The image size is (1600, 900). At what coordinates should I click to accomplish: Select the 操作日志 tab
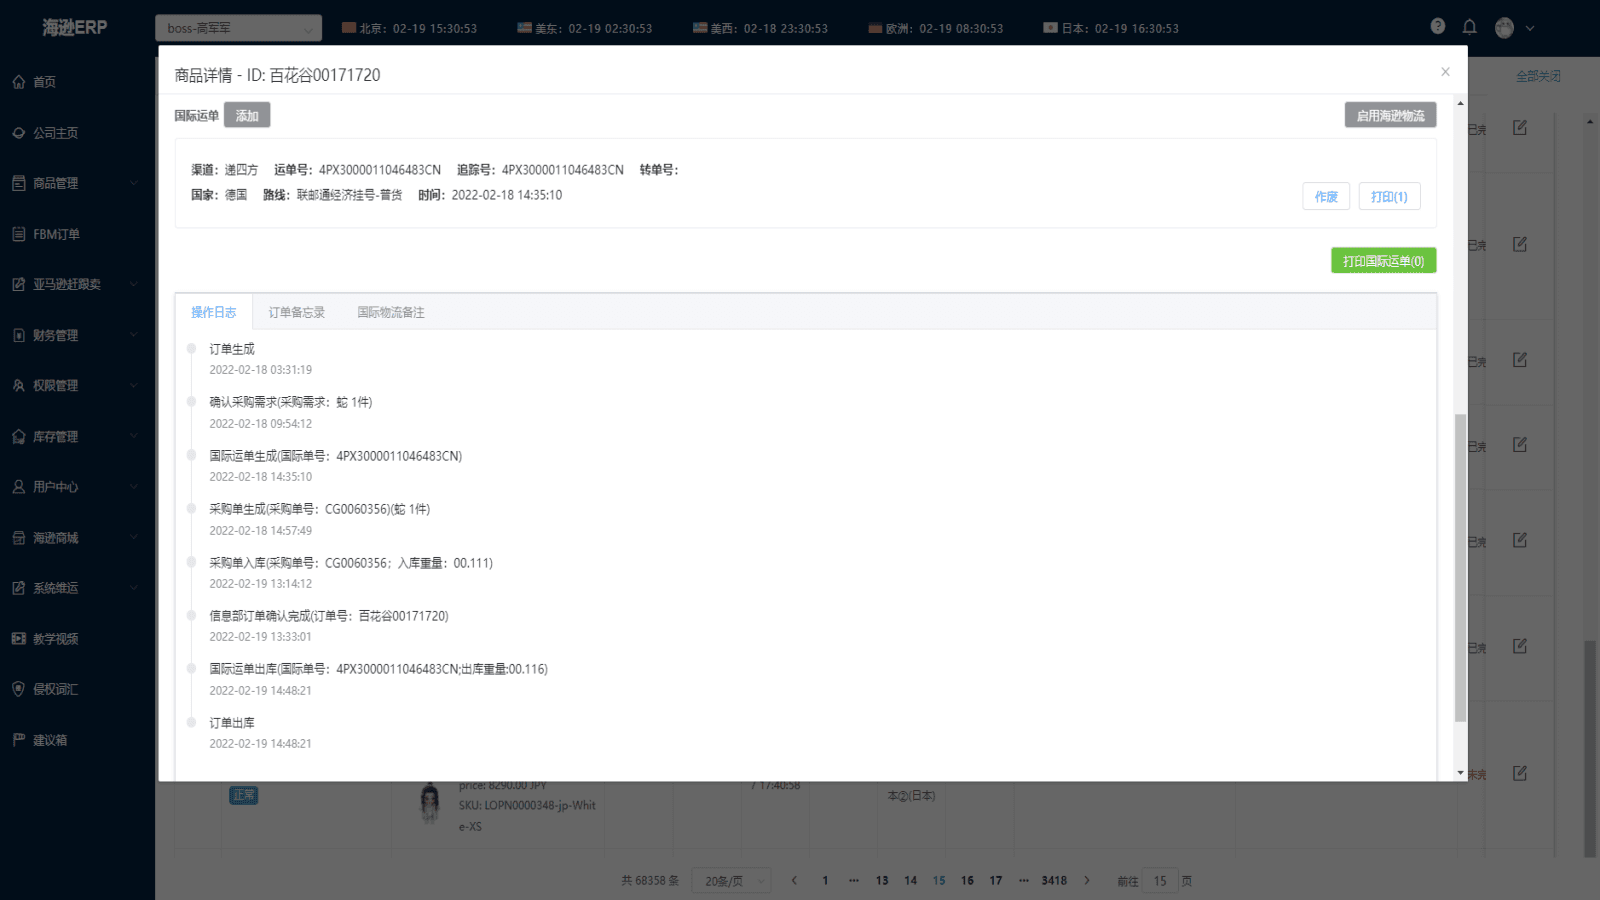coord(213,313)
